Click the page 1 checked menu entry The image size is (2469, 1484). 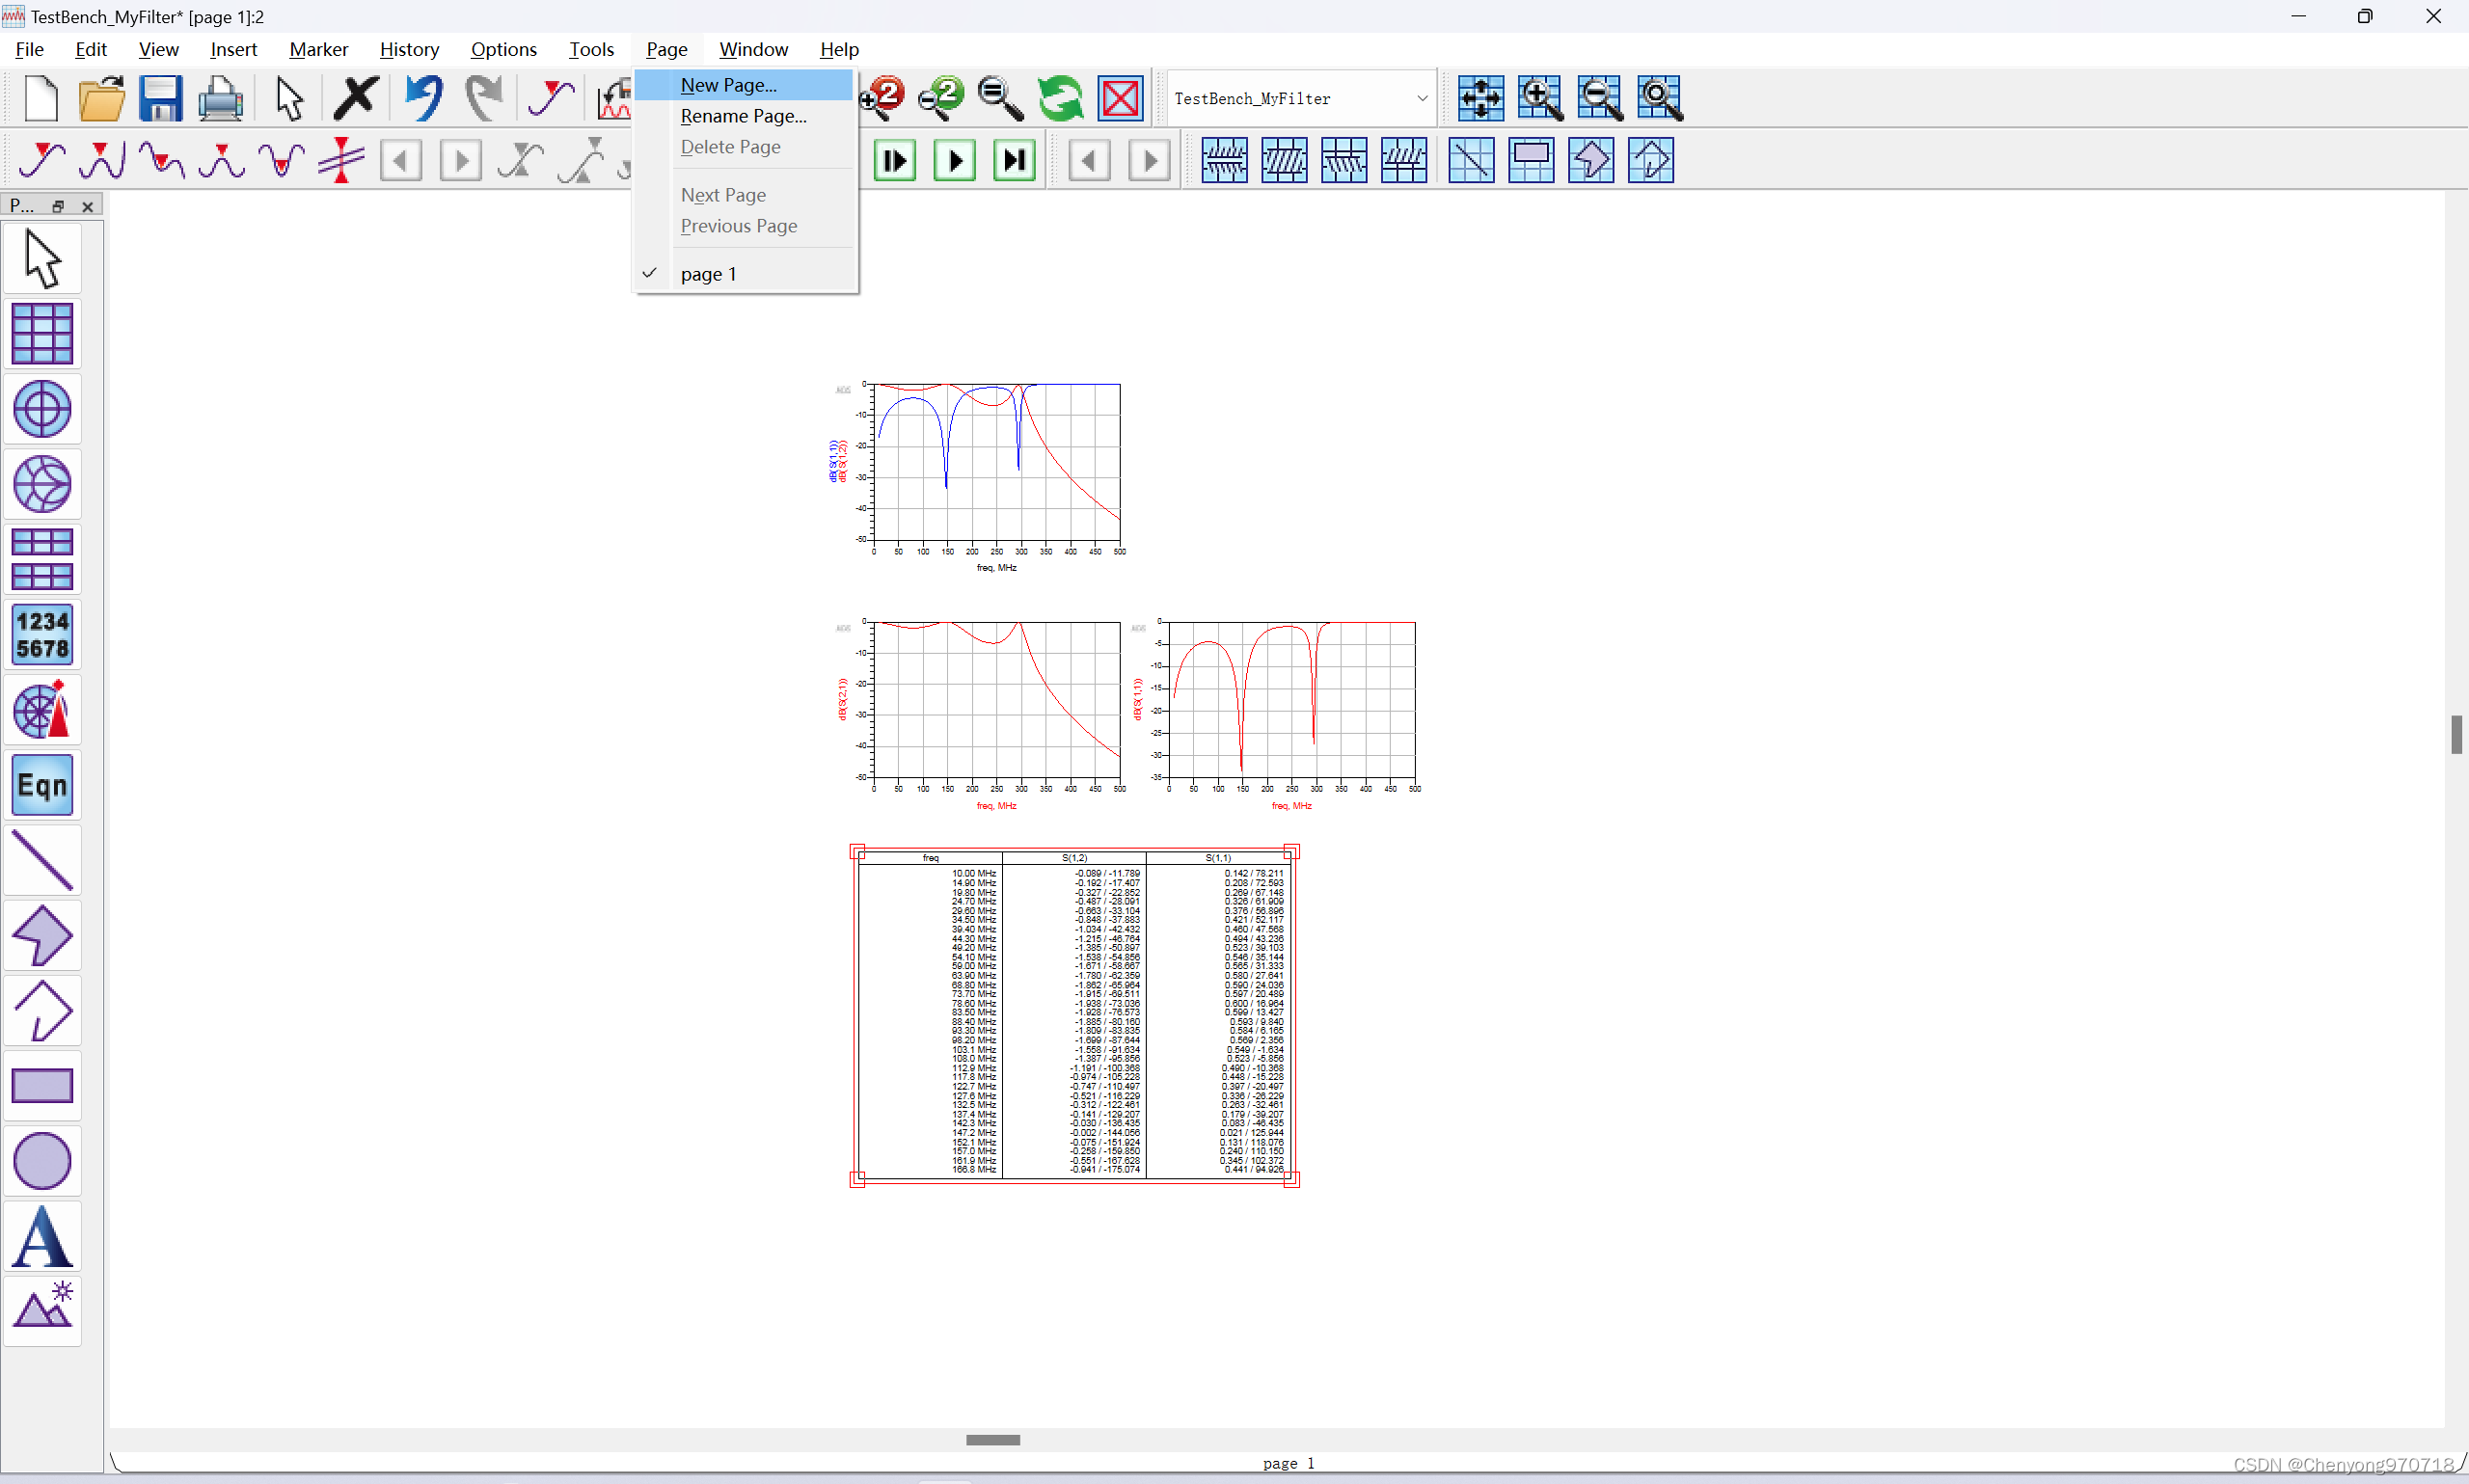coord(709,274)
